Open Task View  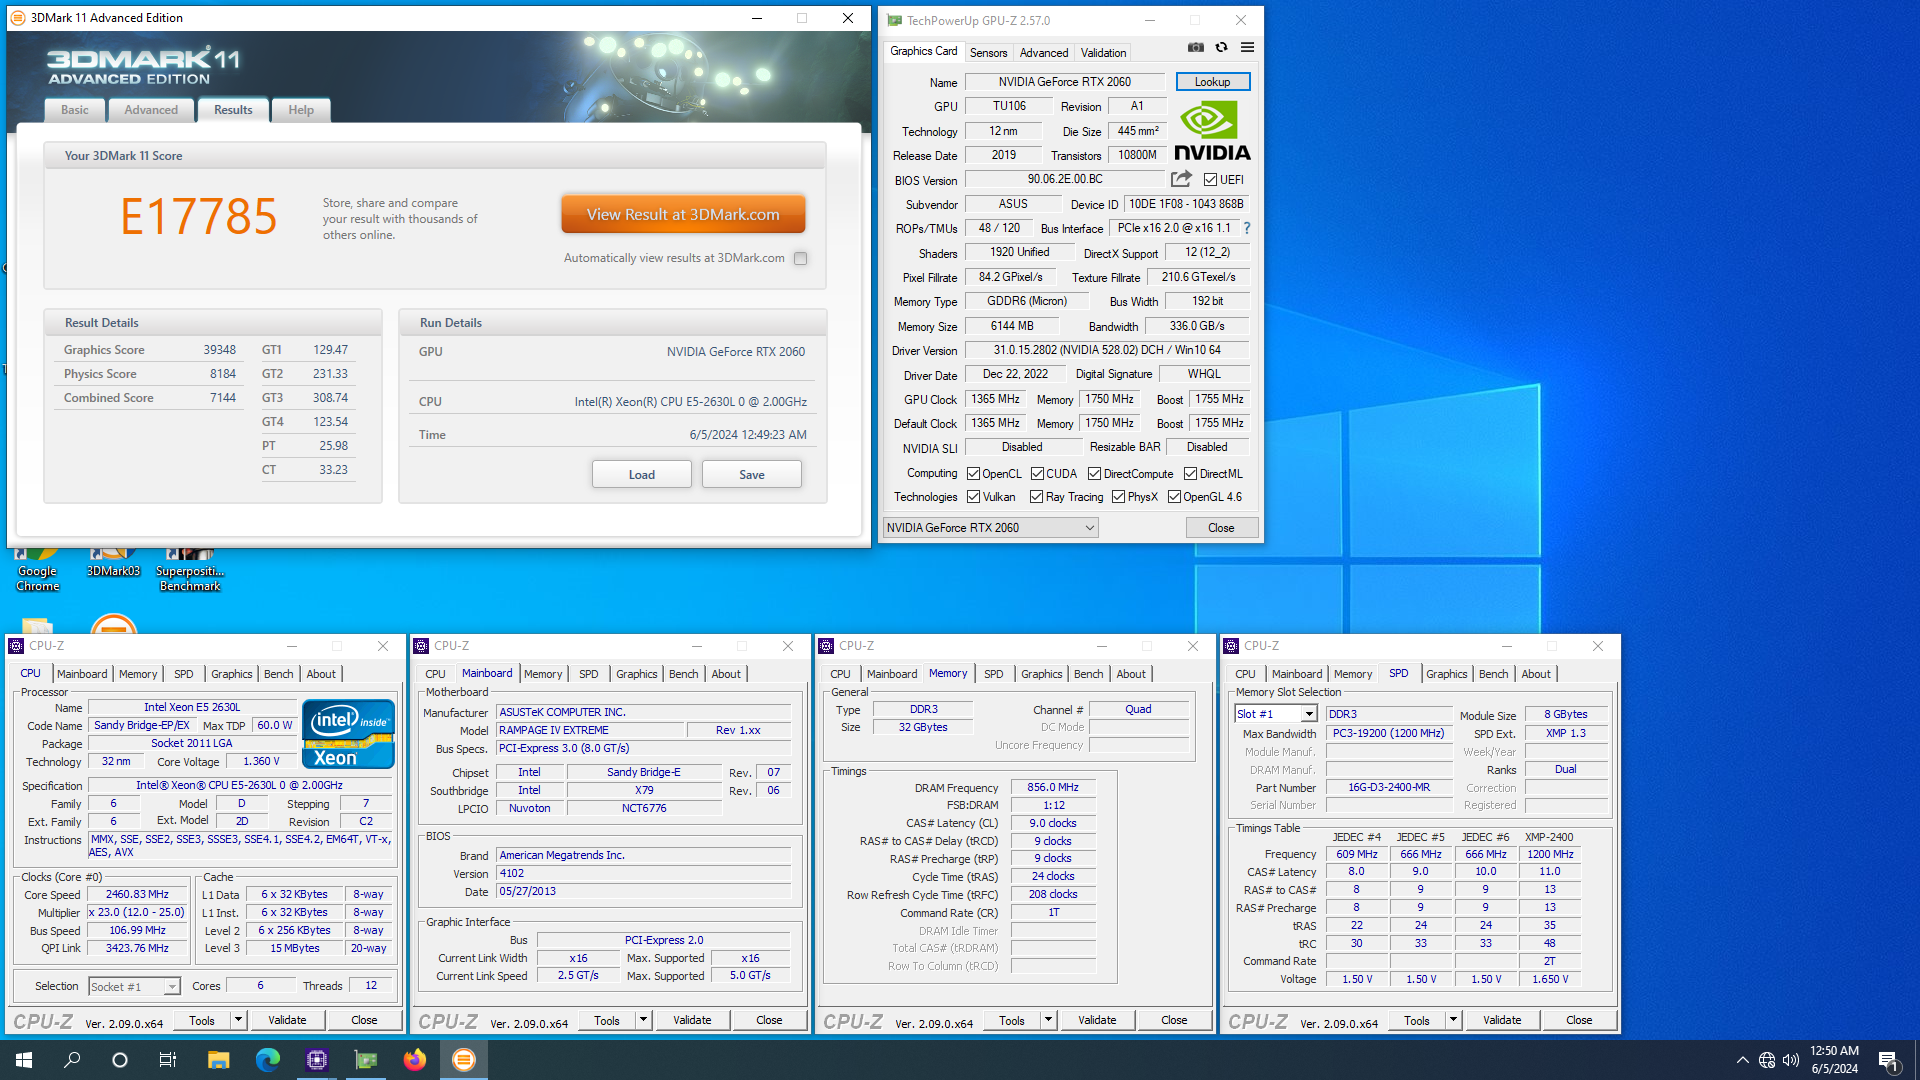[x=168, y=1060]
